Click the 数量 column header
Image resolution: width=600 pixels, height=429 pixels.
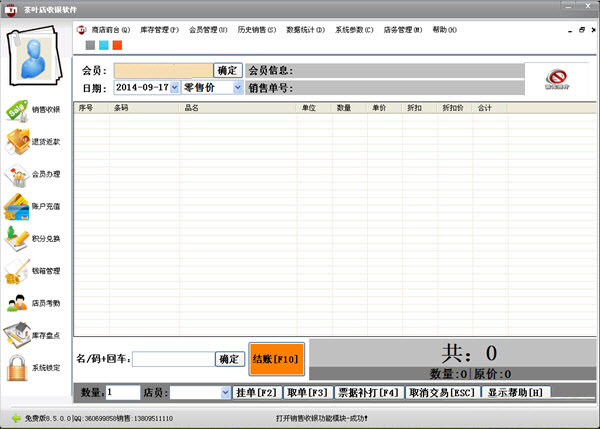coord(349,108)
